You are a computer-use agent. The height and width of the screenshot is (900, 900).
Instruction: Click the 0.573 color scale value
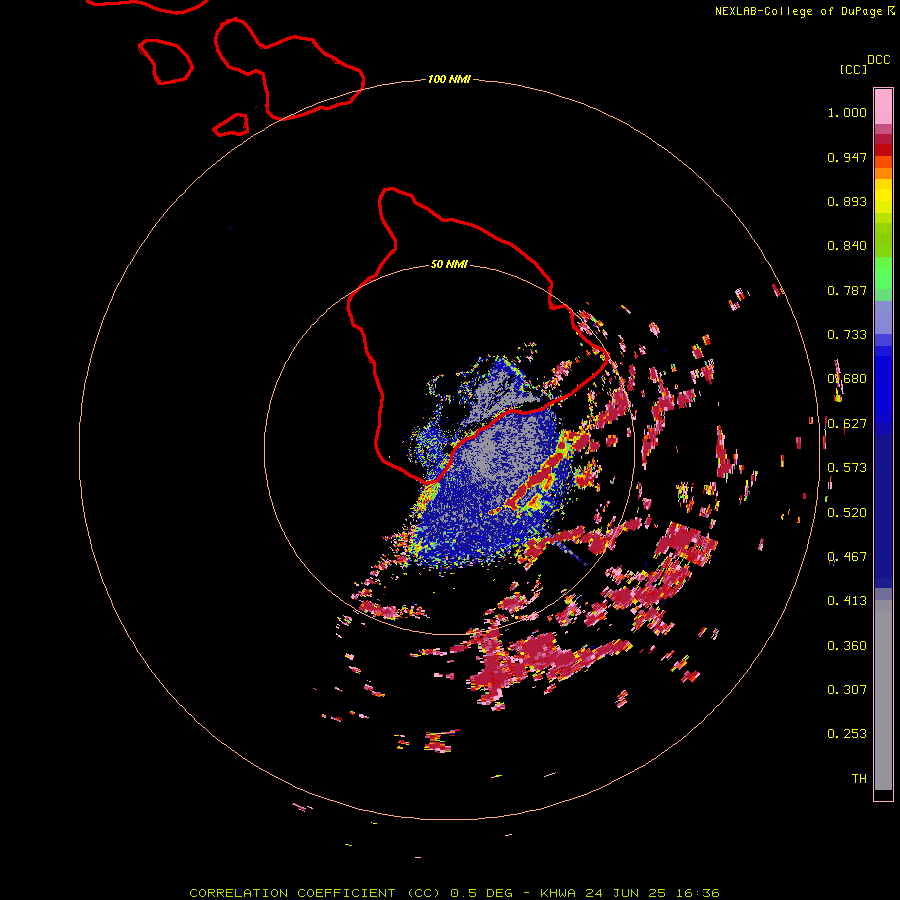[x=847, y=468]
